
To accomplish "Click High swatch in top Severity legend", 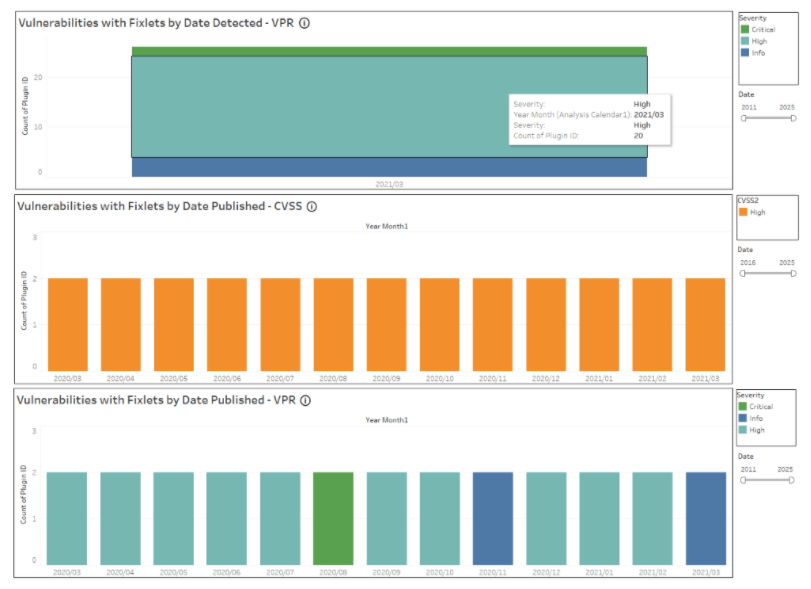I will (x=745, y=41).
